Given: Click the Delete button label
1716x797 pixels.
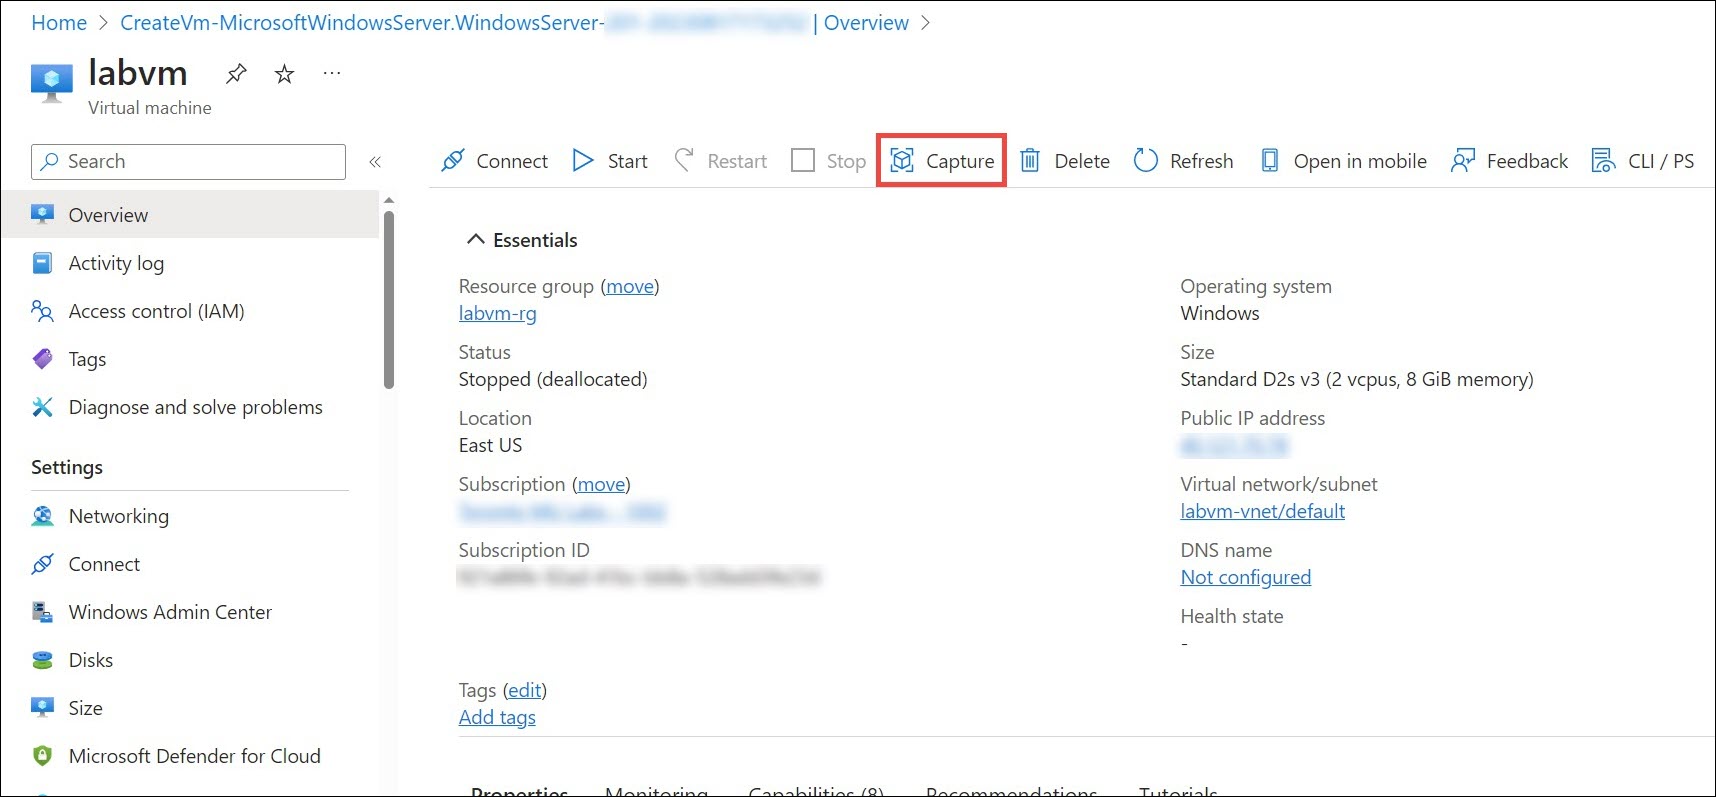Looking at the screenshot, I should coord(1082,161).
